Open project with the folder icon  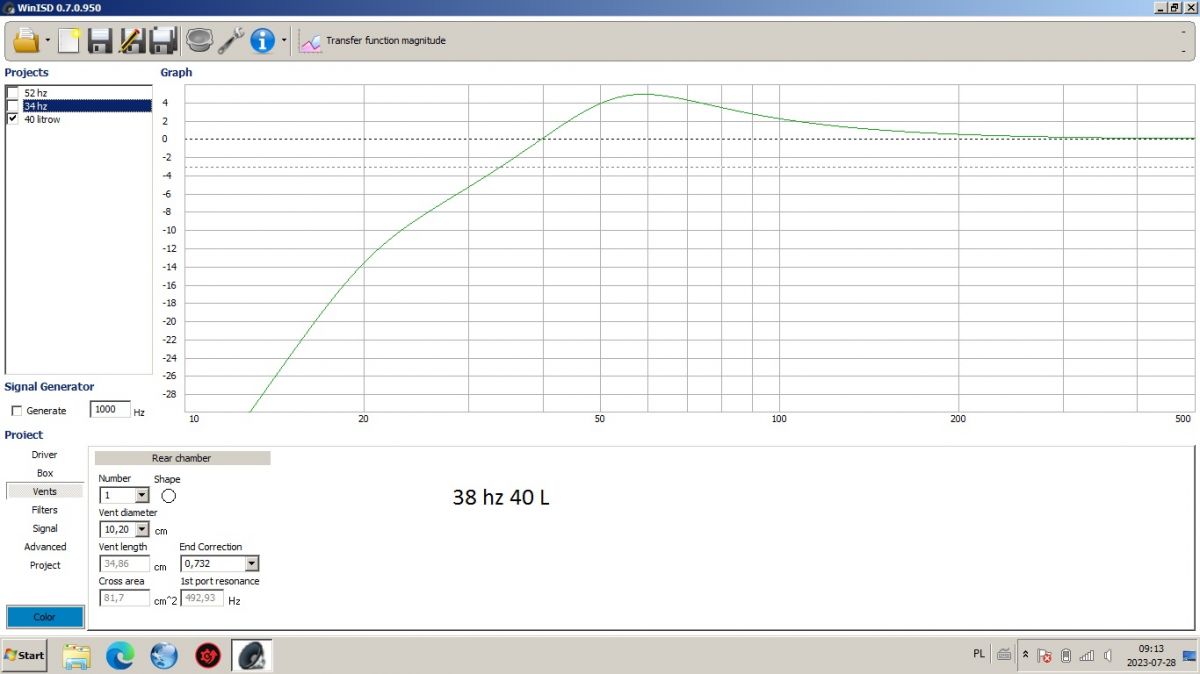26,41
